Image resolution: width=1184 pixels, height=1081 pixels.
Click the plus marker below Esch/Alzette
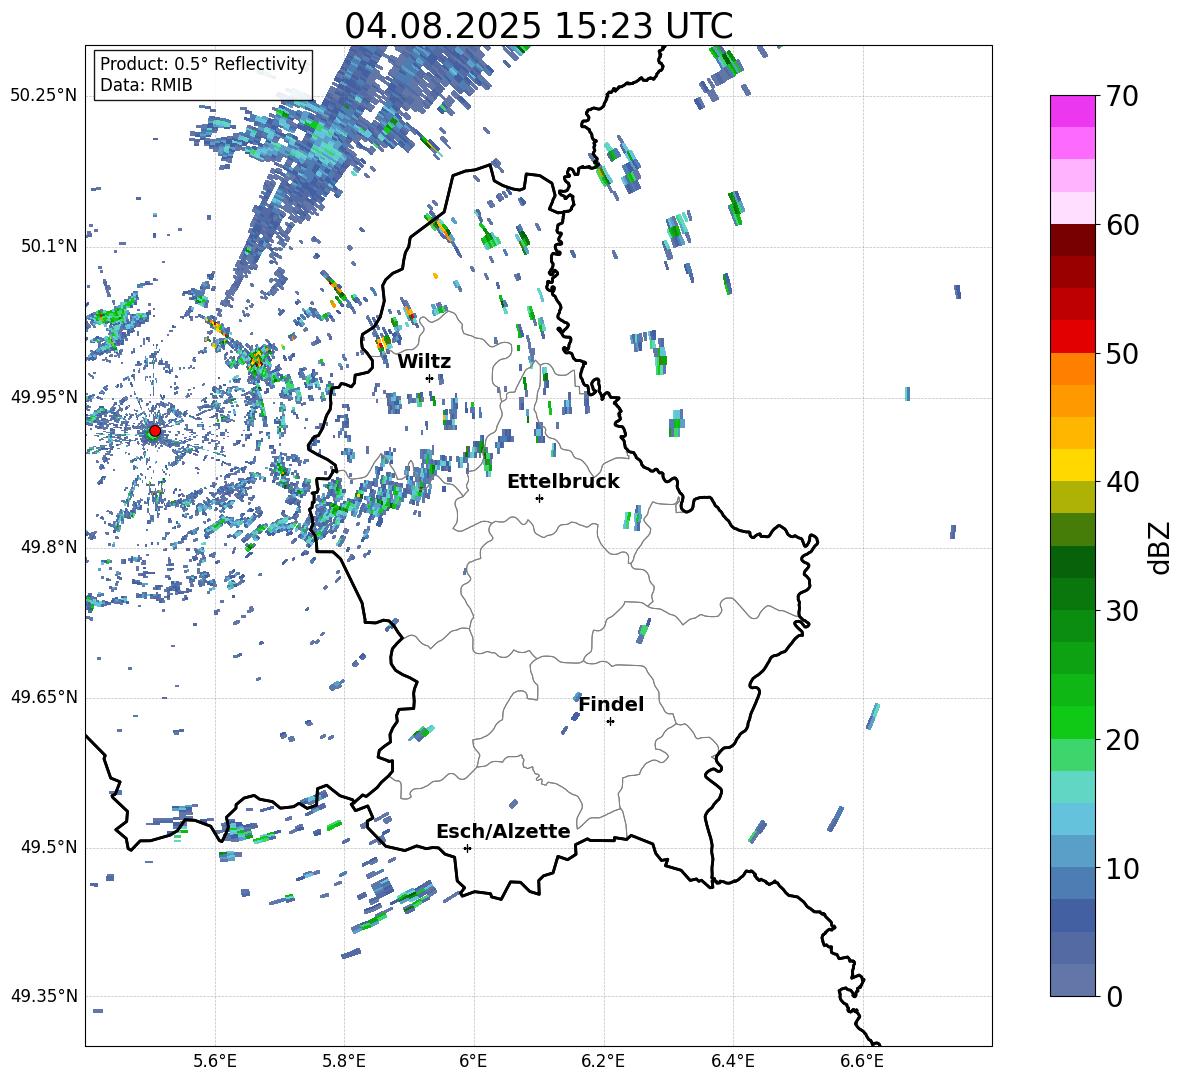[467, 848]
